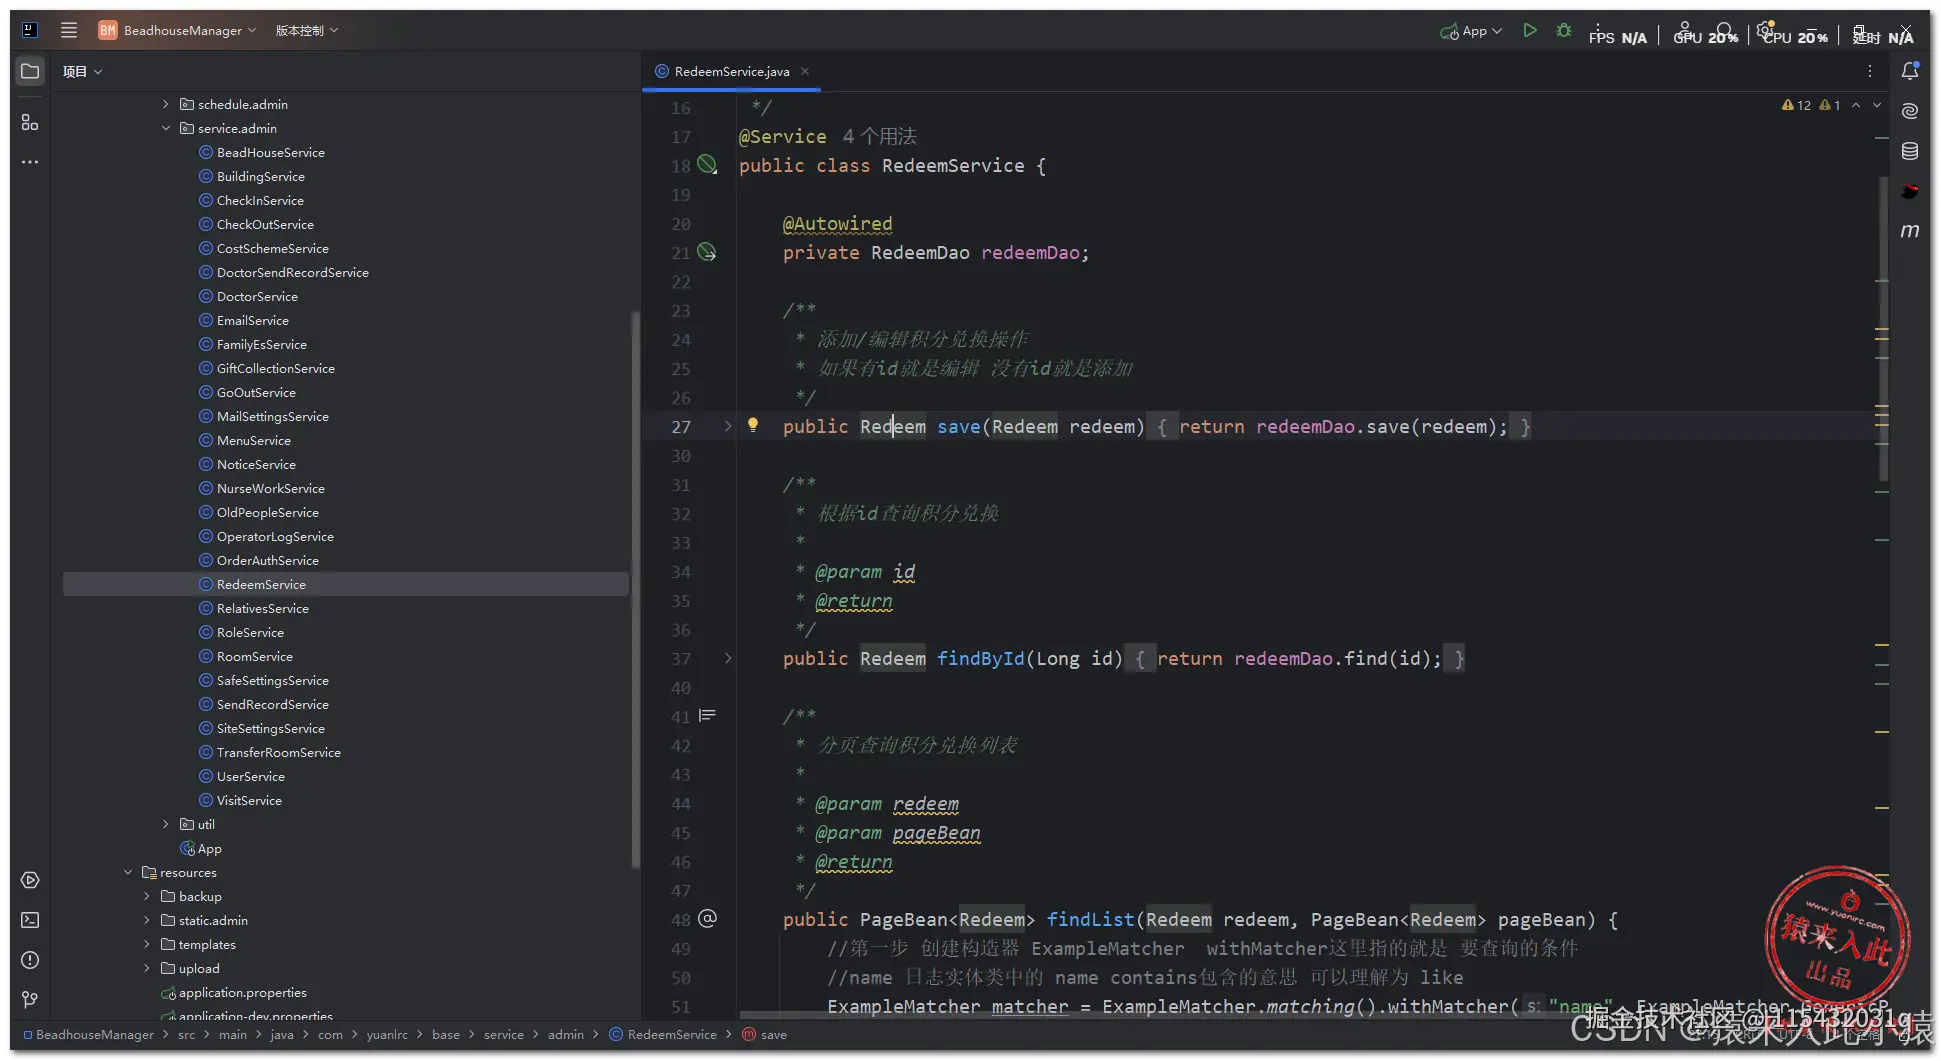Open the AI Assistant swirl icon
This screenshot has width=1941, height=1061.
pos(1910,111)
